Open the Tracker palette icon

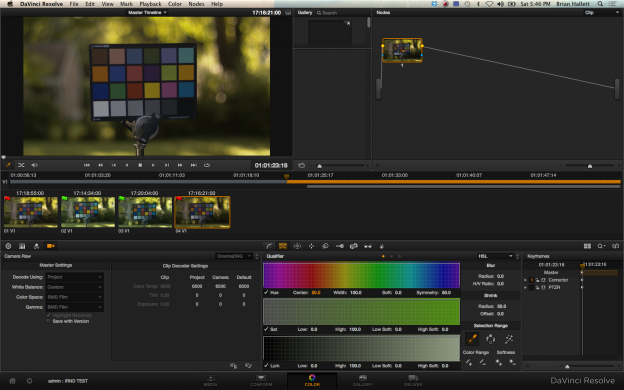coord(311,246)
